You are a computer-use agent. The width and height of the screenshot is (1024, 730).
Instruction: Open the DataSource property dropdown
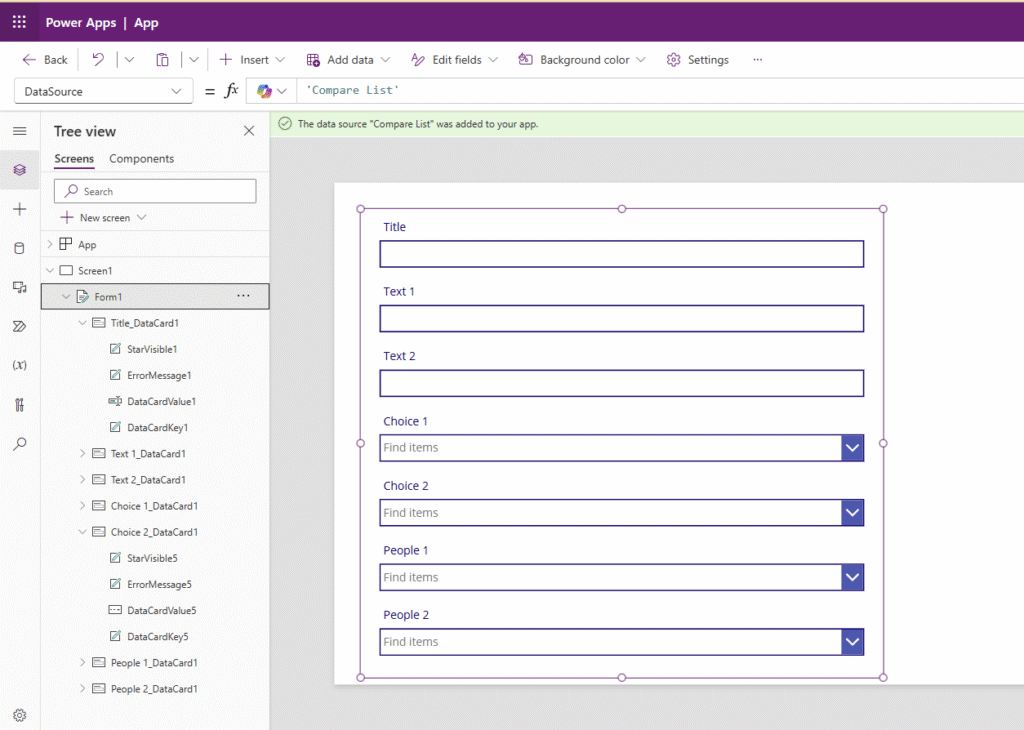103,91
